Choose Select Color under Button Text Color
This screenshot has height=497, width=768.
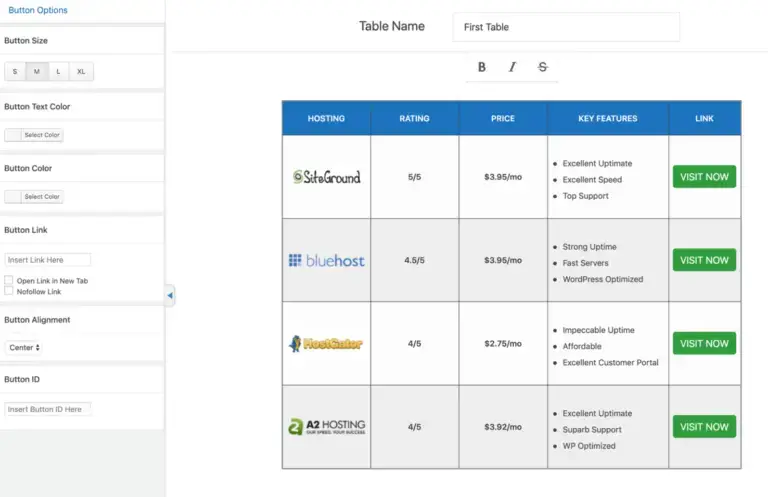pos(34,135)
